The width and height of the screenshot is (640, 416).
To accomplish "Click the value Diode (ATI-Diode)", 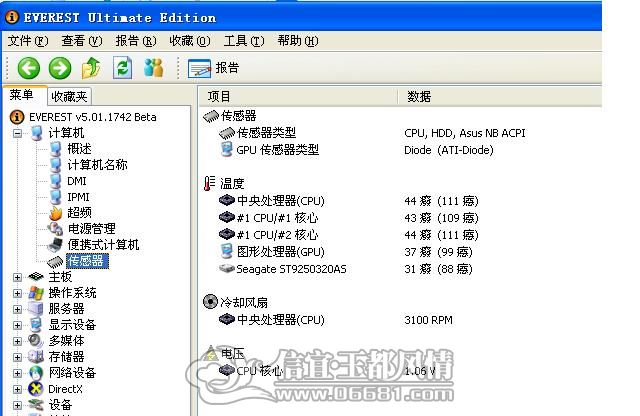I will [x=449, y=150].
